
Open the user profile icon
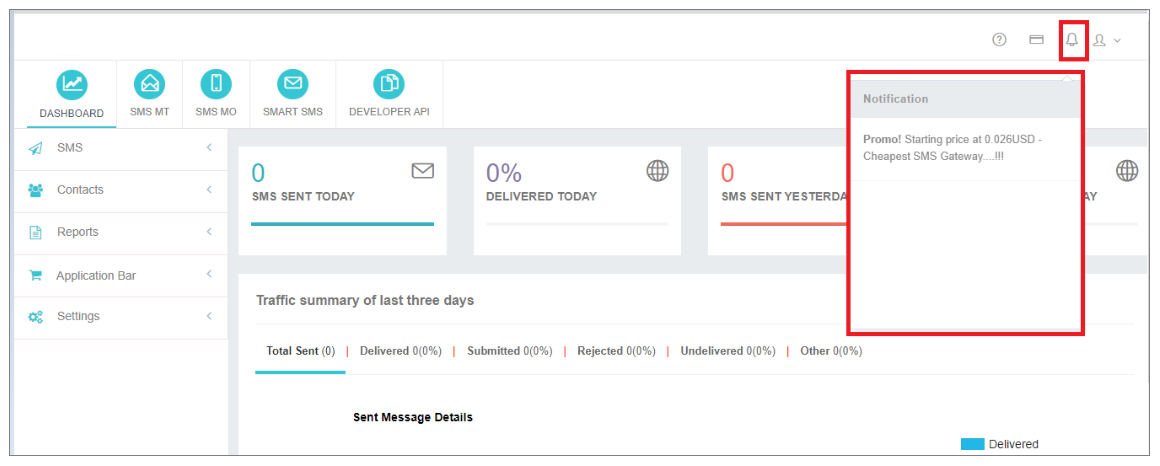pyautogui.click(x=1099, y=40)
